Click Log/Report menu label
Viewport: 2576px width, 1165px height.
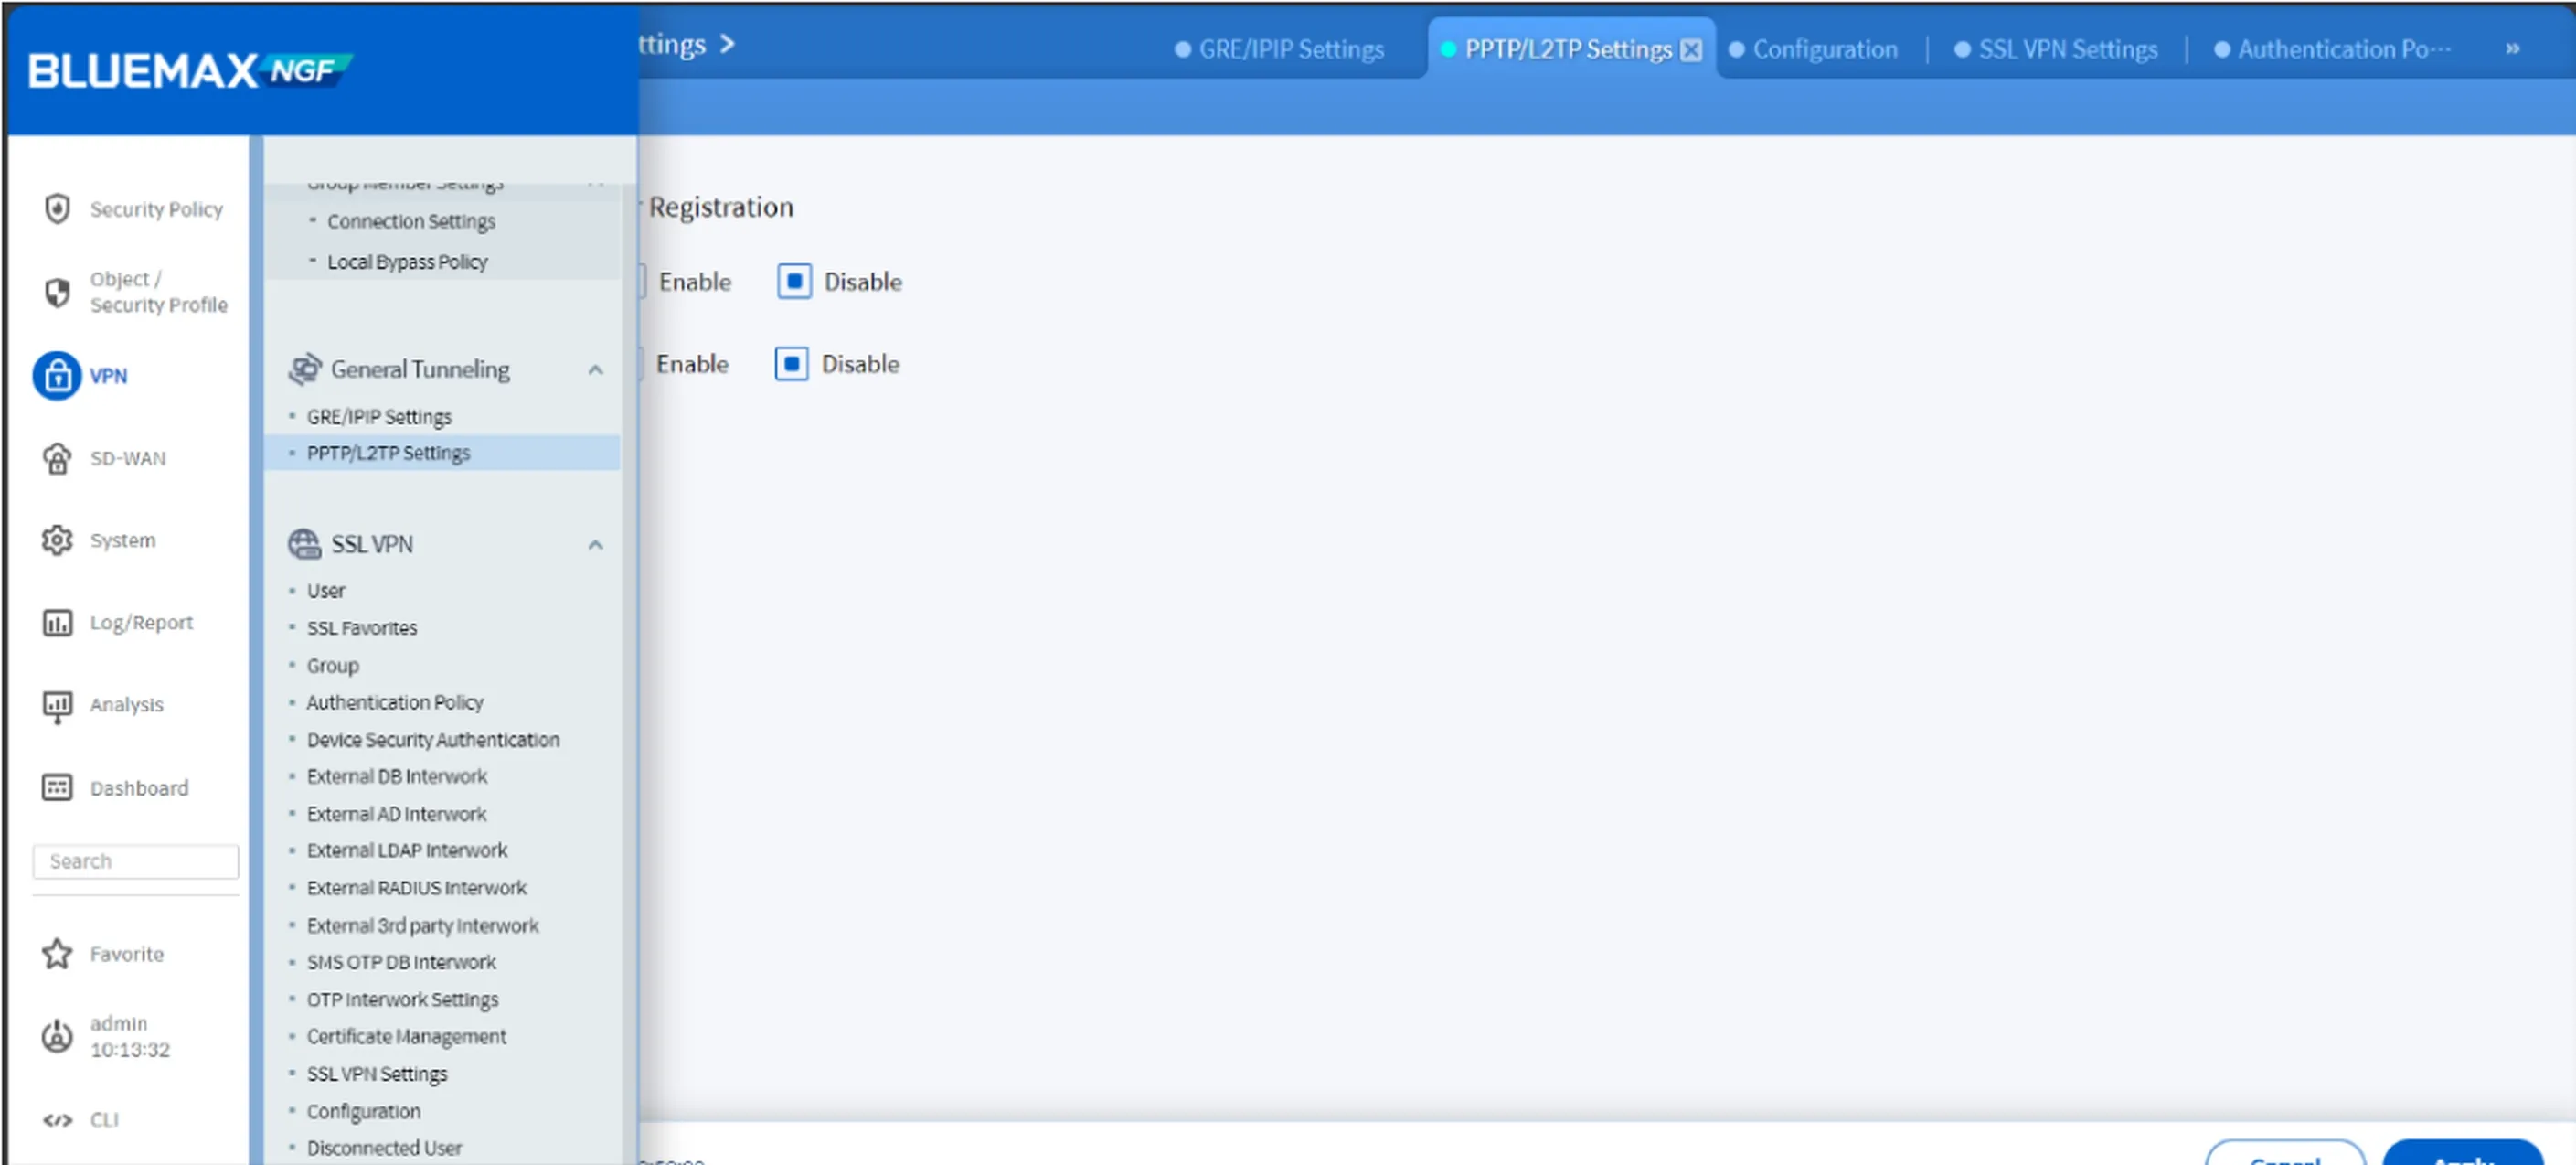tap(141, 623)
